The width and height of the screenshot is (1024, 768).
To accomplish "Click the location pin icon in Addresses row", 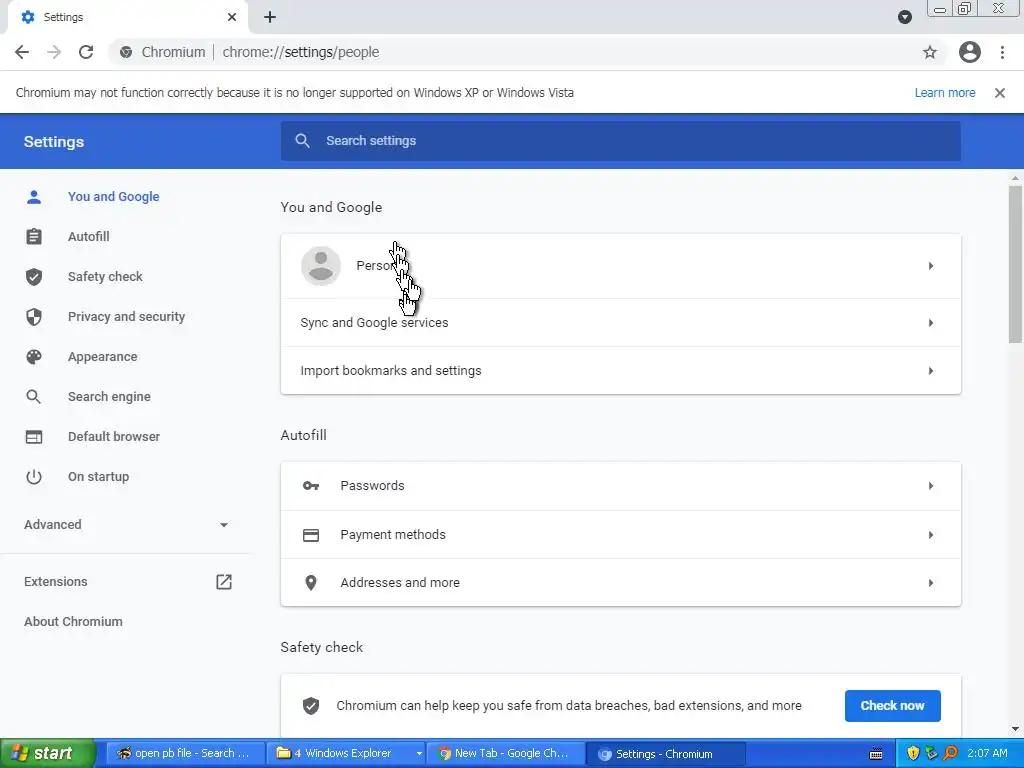I will coord(311,583).
